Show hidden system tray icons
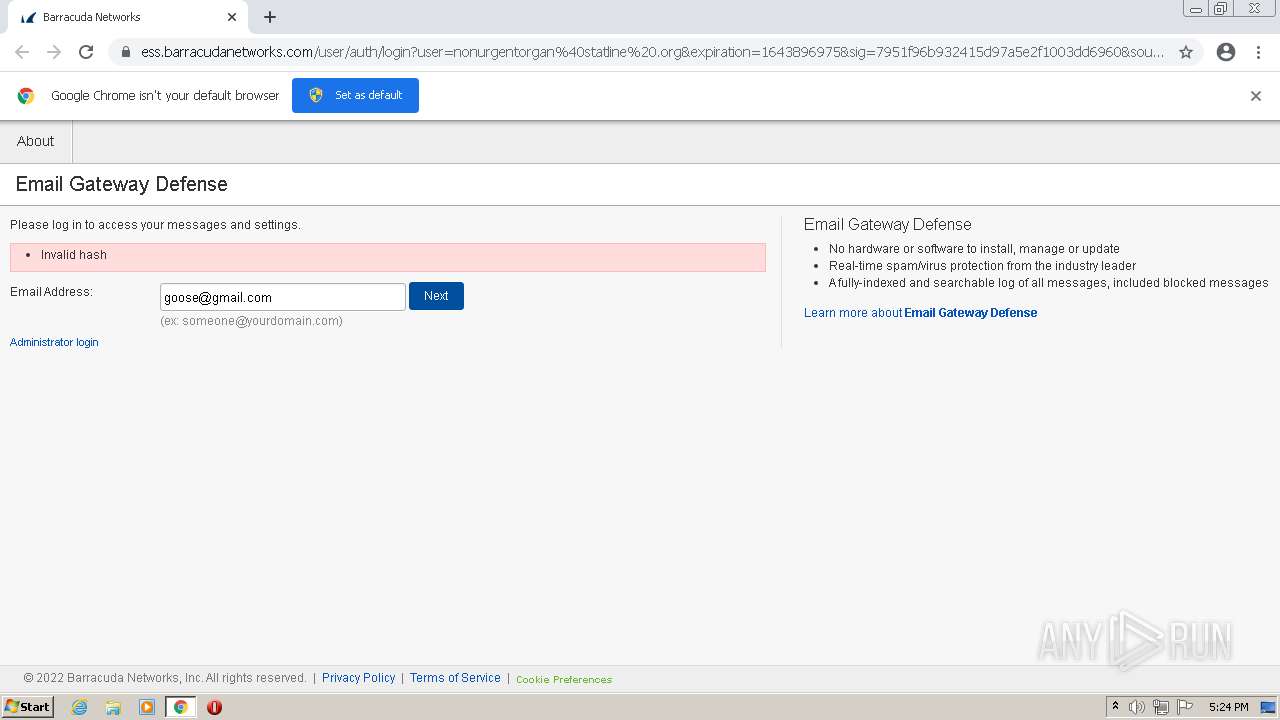The width and height of the screenshot is (1280, 720). click(1116, 707)
